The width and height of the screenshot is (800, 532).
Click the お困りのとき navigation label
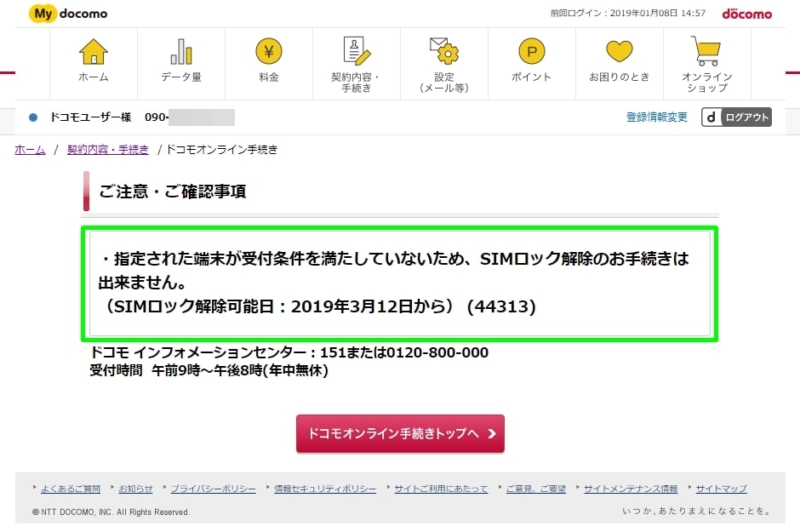(x=619, y=77)
